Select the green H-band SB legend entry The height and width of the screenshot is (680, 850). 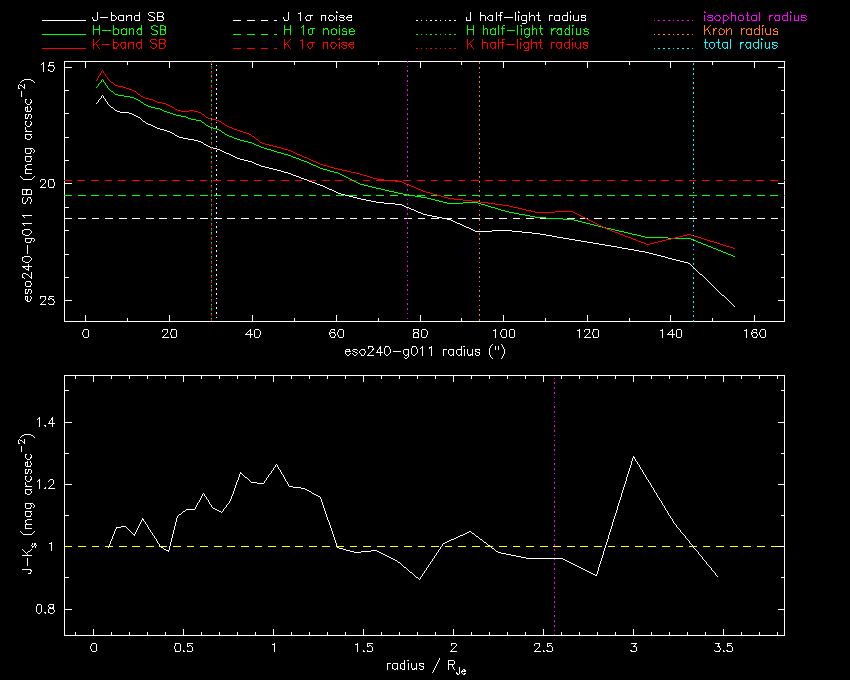coord(128,32)
